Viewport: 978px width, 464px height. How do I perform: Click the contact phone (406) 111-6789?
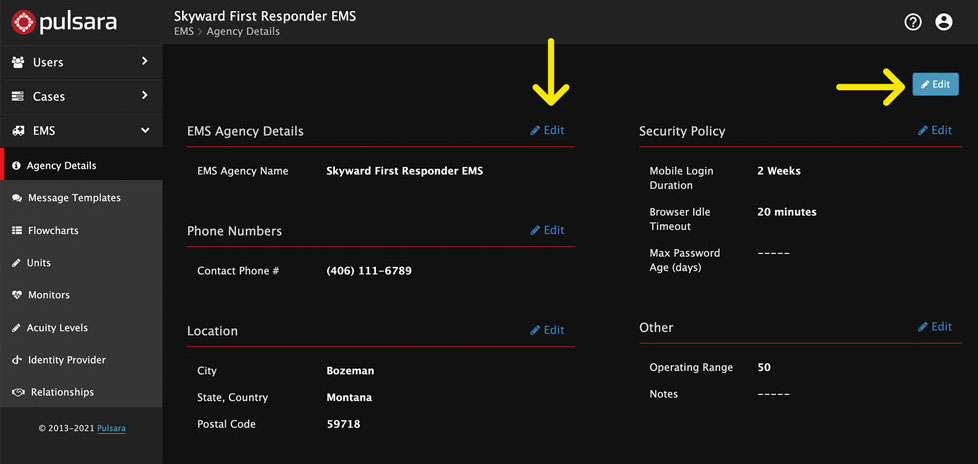(x=369, y=271)
